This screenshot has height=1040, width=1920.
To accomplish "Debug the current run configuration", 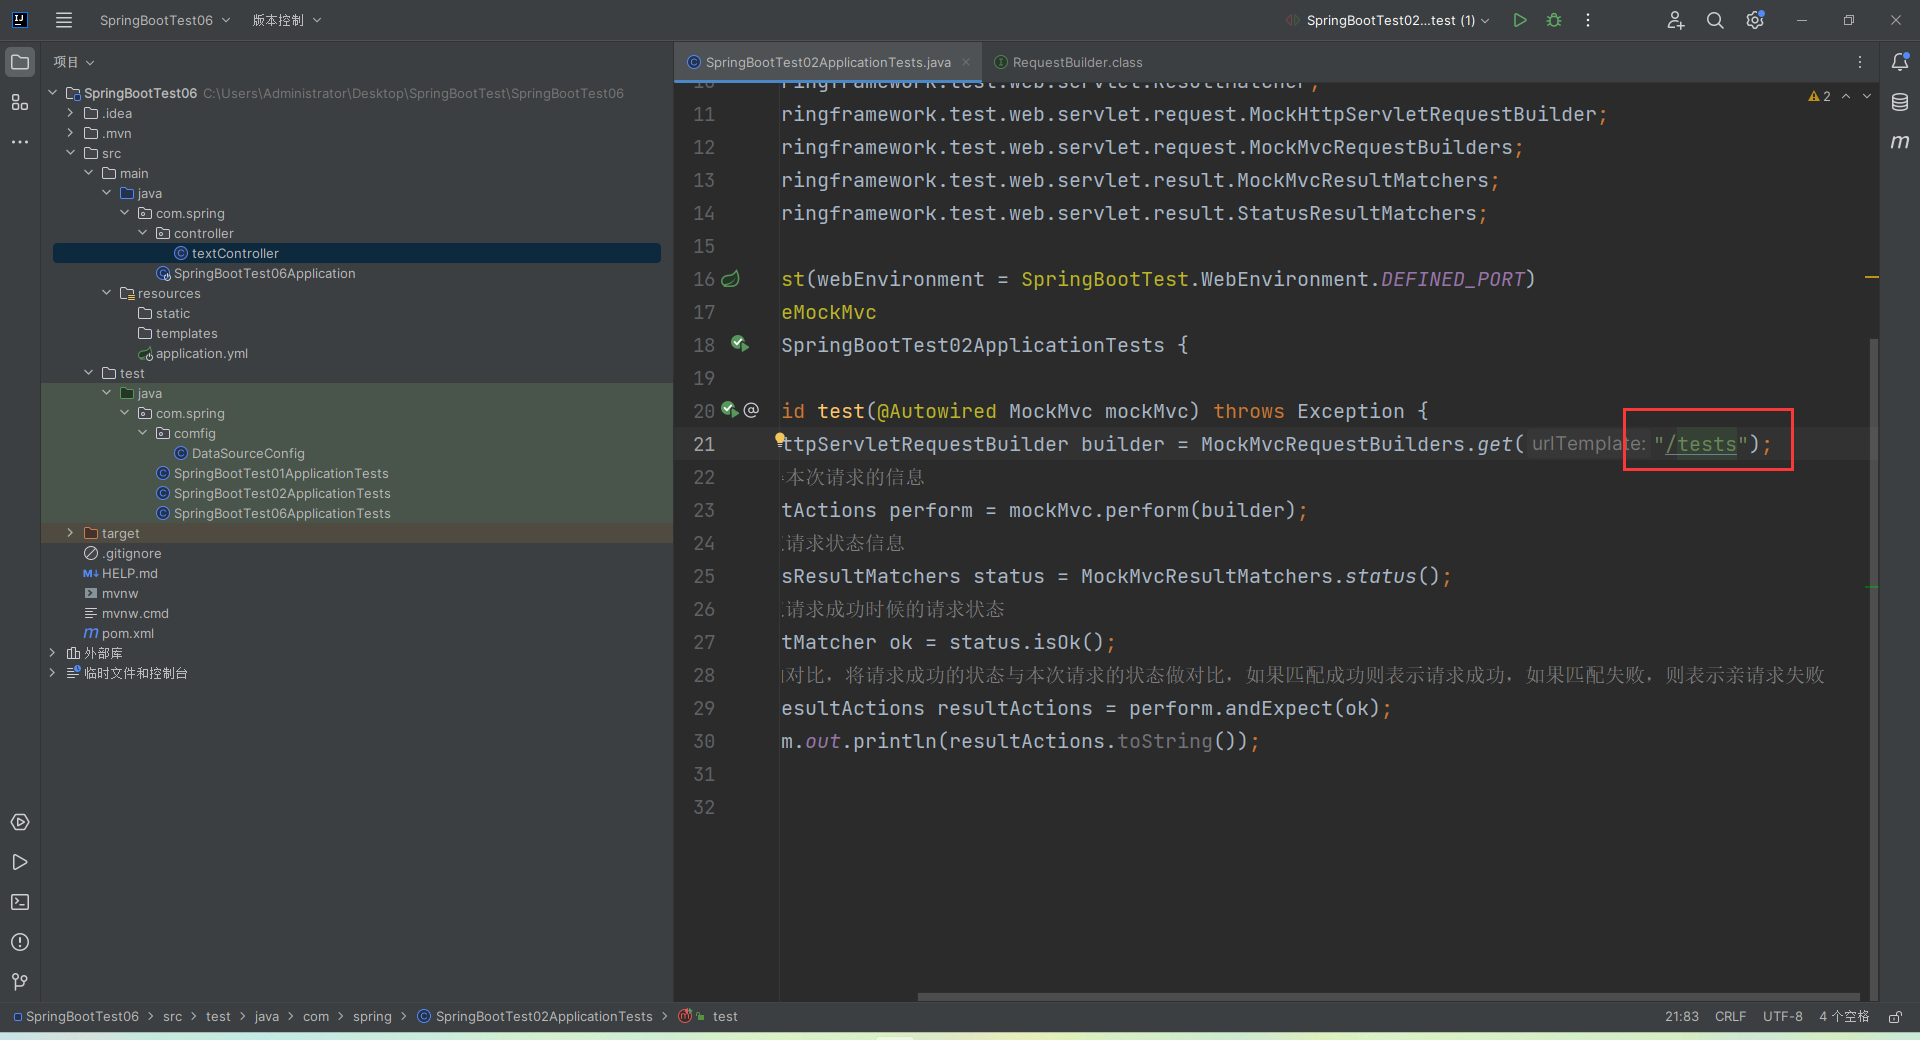I will click(x=1554, y=20).
